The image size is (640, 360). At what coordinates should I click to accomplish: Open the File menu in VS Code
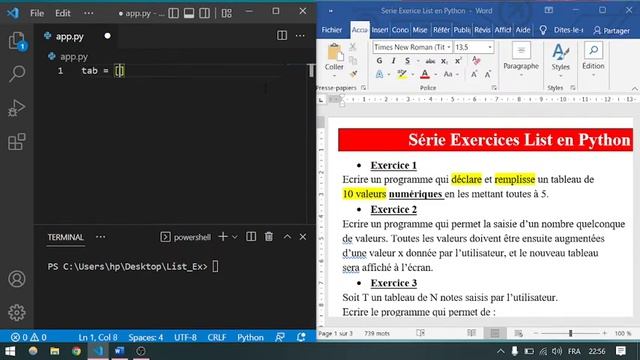[x=37, y=13]
